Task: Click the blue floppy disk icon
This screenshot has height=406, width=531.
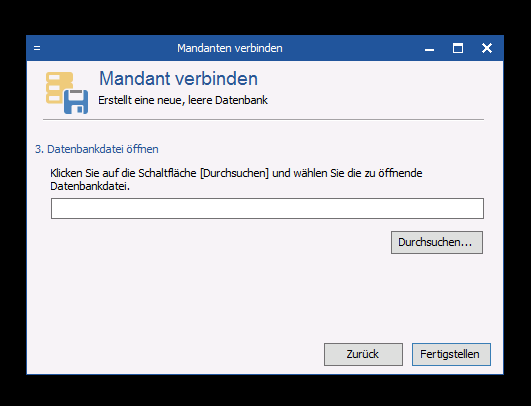Action: [x=76, y=102]
